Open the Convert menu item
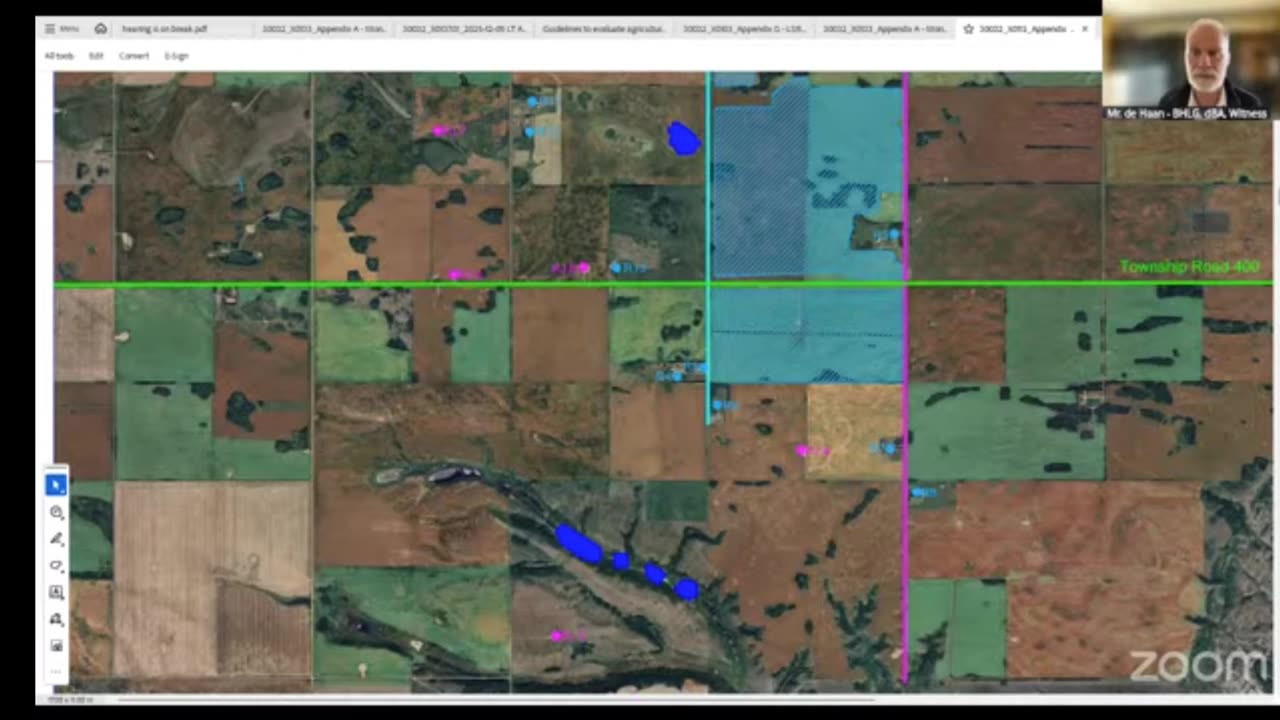 point(134,56)
